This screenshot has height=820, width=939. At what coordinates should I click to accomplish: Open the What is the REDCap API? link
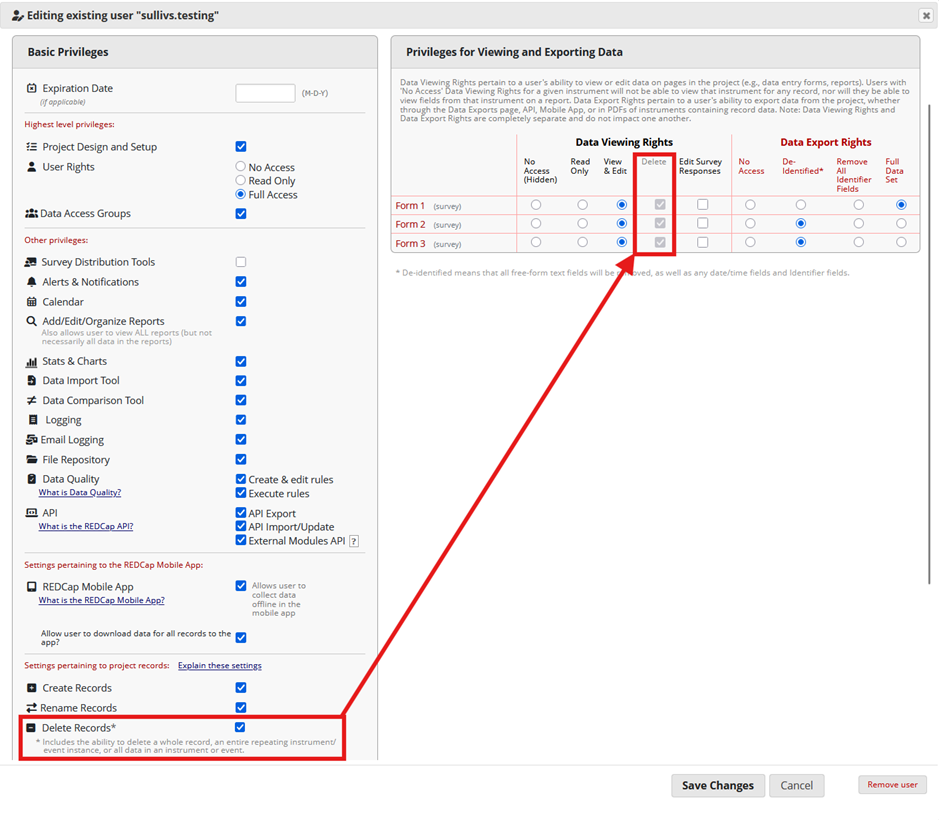pyautogui.click(x=86, y=526)
